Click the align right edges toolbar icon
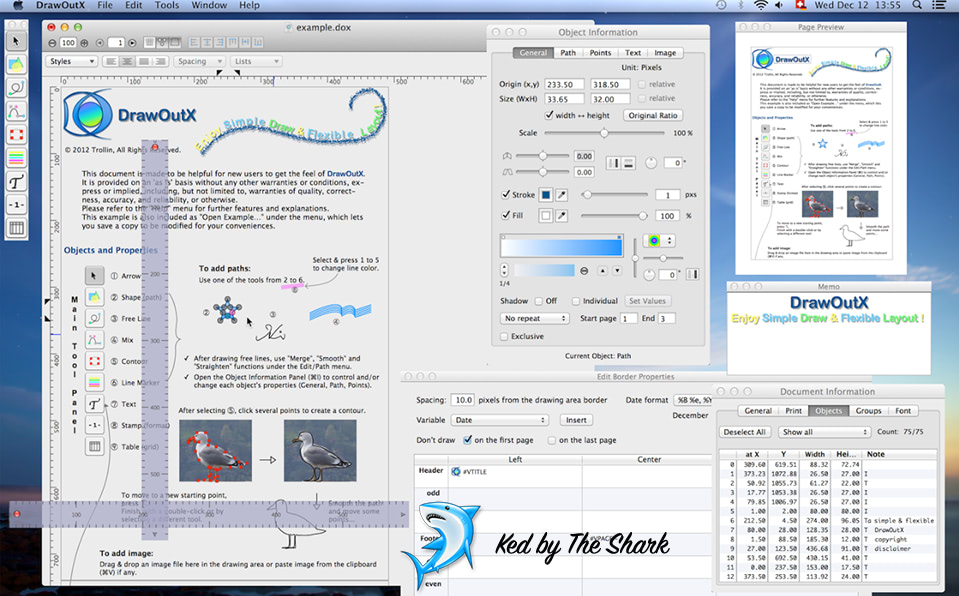This screenshot has height=596, width=959. pyautogui.click(x=220, y=42)
